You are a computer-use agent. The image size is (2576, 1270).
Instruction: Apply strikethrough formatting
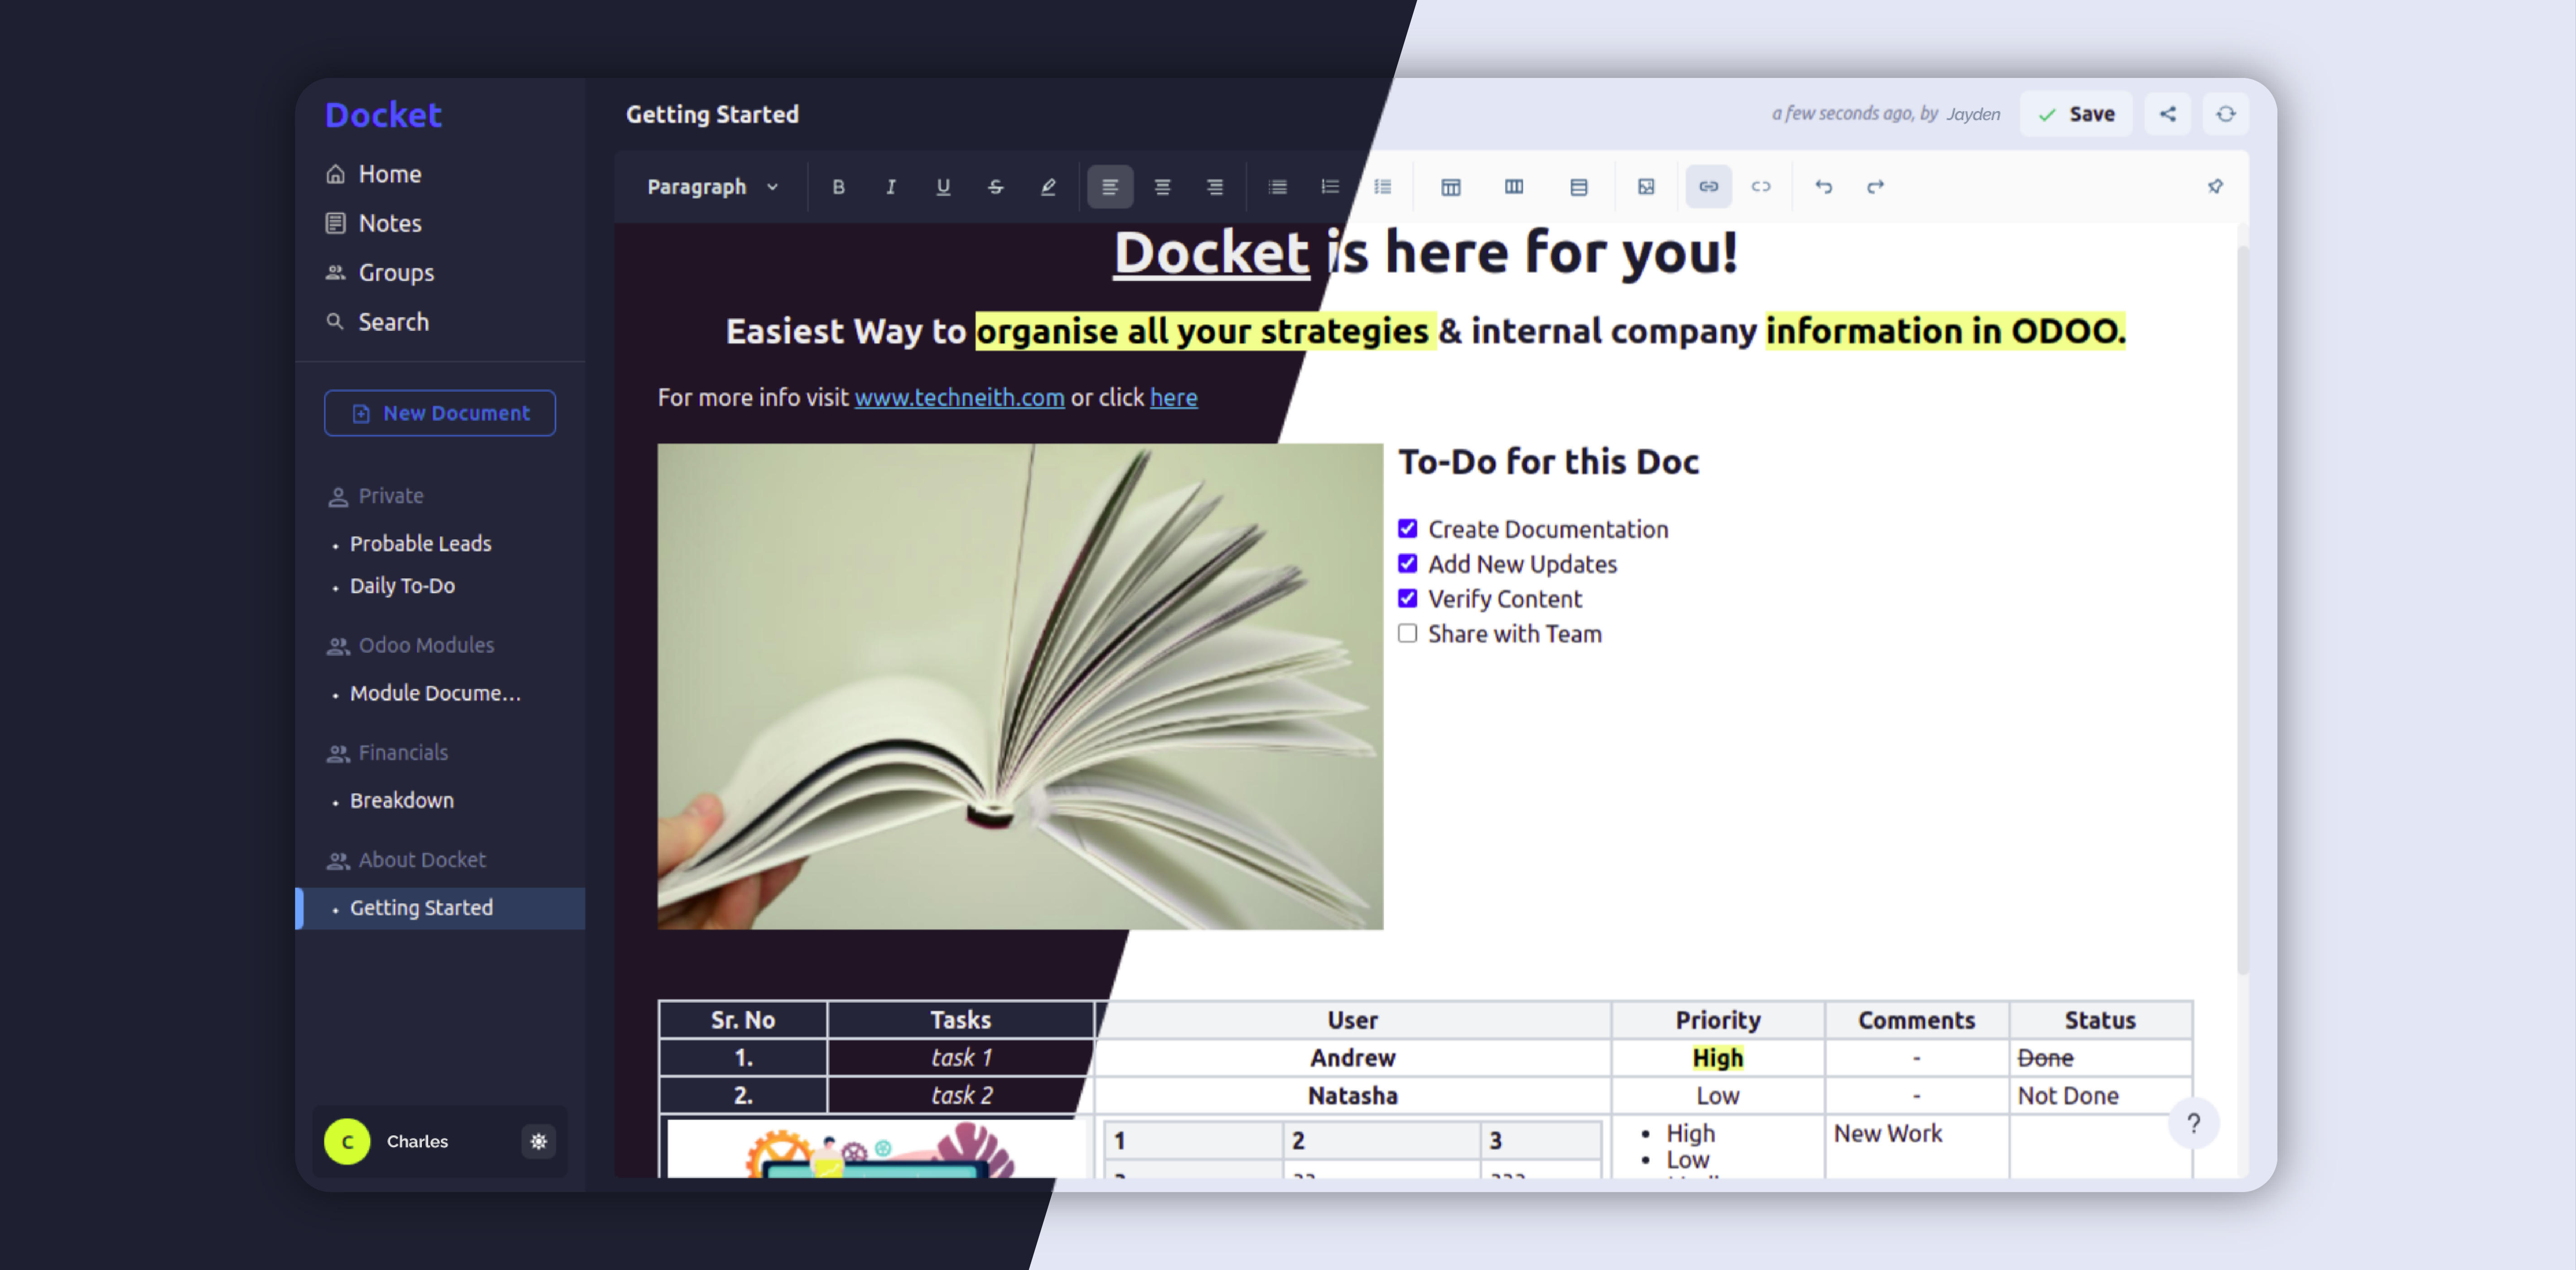(x=995, y=187)
